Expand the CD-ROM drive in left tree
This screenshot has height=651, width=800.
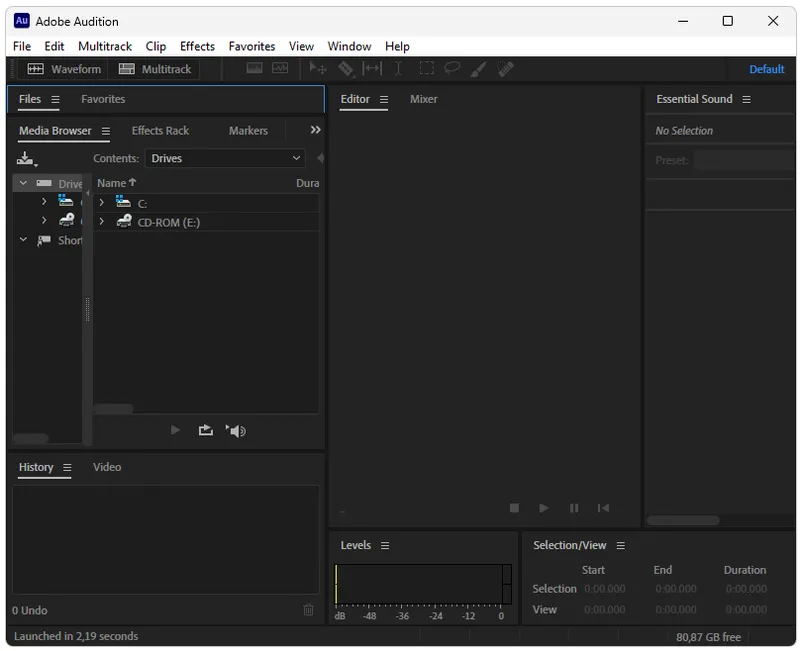[44, 220]
